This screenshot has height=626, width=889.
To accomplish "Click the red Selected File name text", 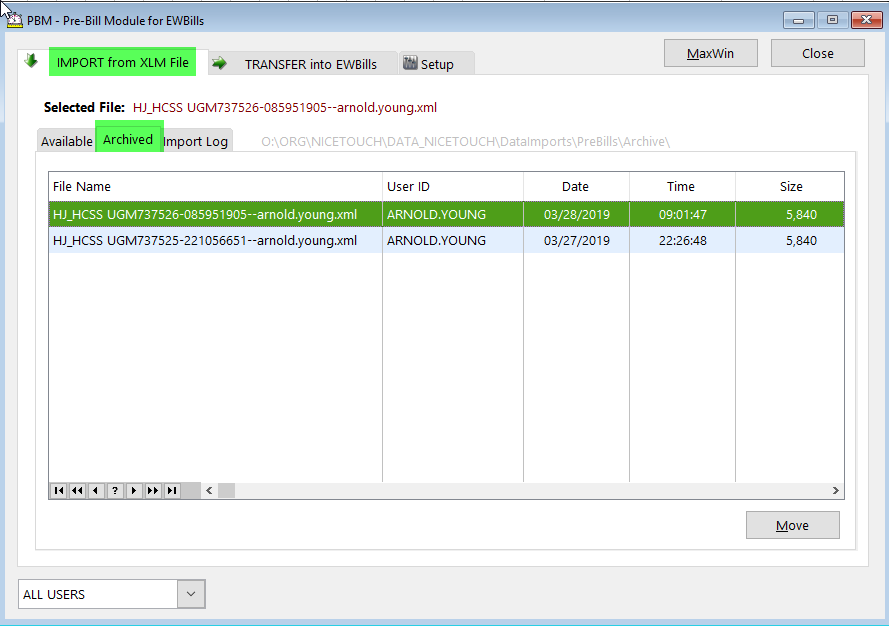I will pyautogui.click(x=285, y=107).
